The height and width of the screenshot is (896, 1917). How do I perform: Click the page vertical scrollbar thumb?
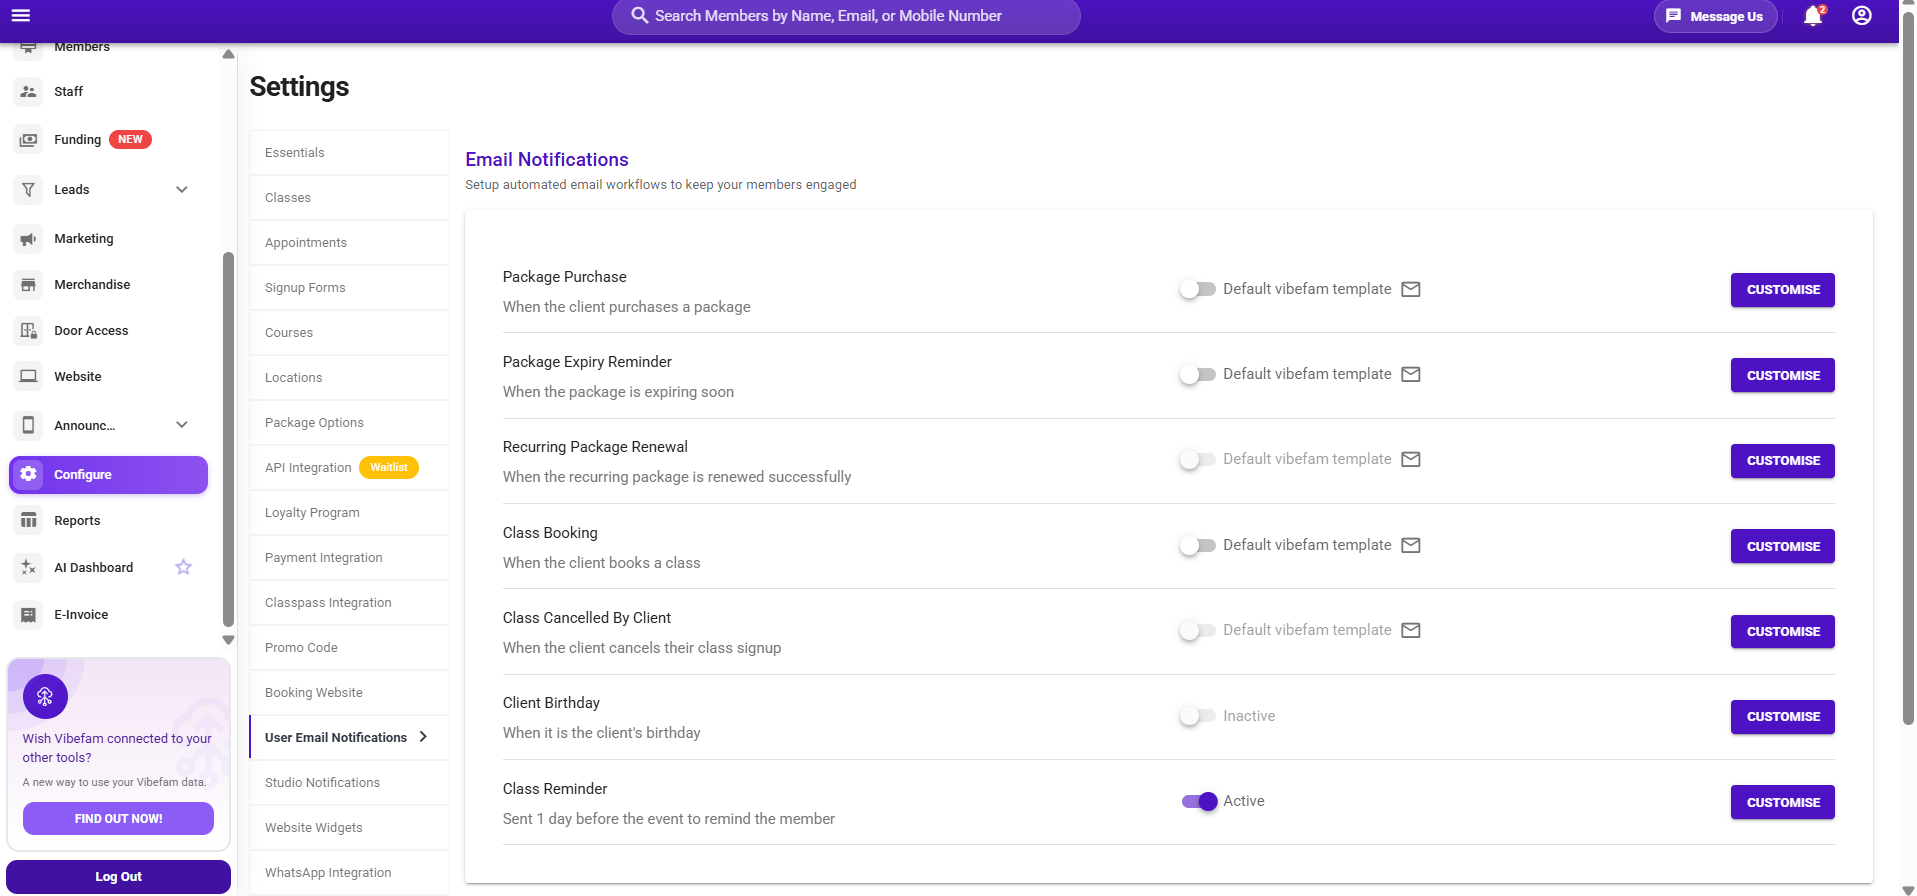coord(1908,370)
